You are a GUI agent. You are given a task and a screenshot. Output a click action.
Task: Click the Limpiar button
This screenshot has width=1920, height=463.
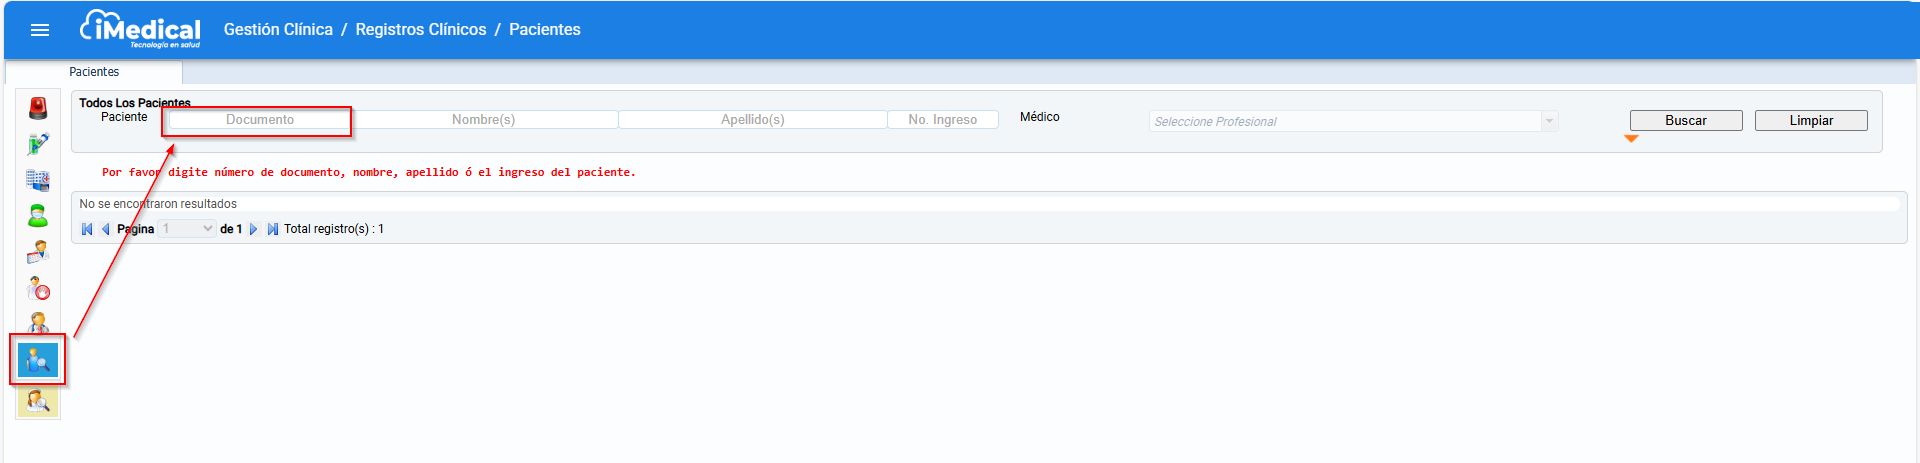[x=1811, y=120]
